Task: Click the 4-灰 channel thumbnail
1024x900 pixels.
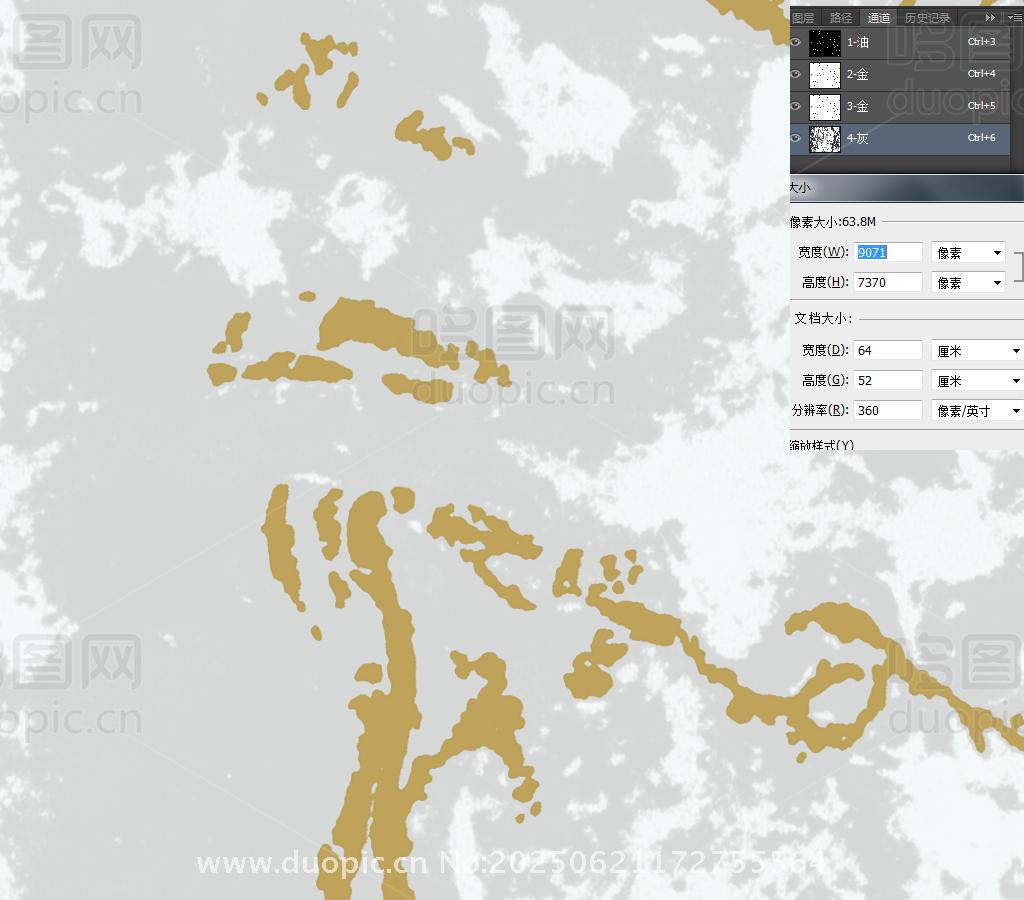Action: (825, 138)
